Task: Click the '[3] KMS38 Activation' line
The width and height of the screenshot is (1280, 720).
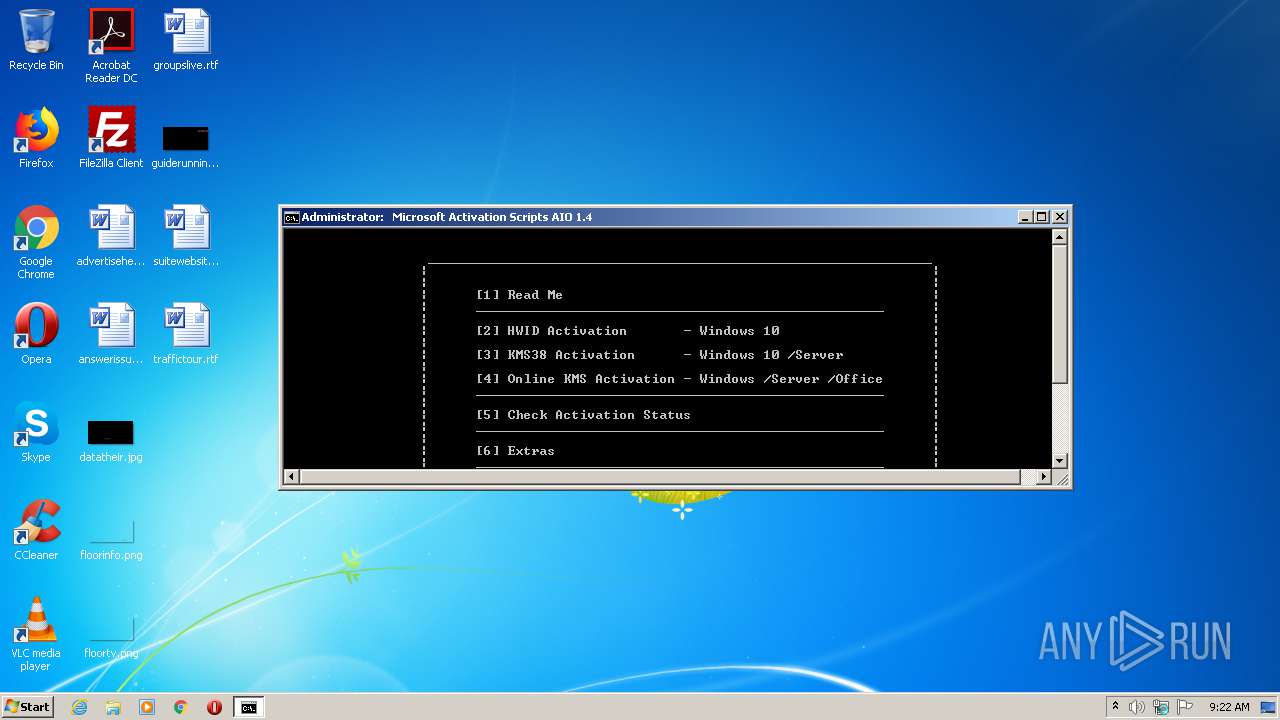Action: pos(660,355)
